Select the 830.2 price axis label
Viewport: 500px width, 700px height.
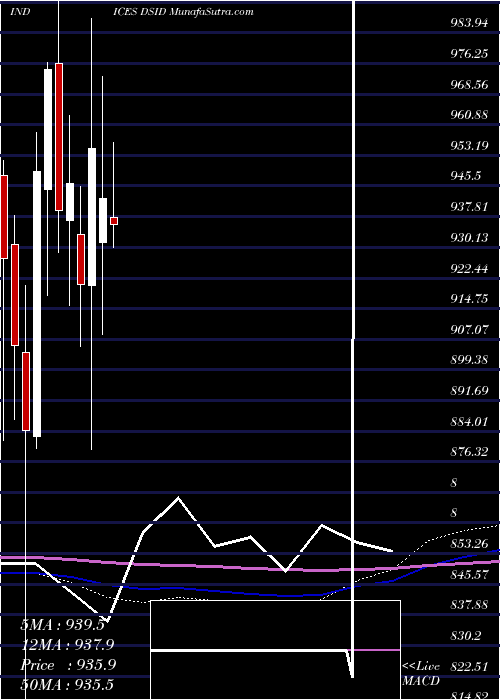[x=466, y=635]
